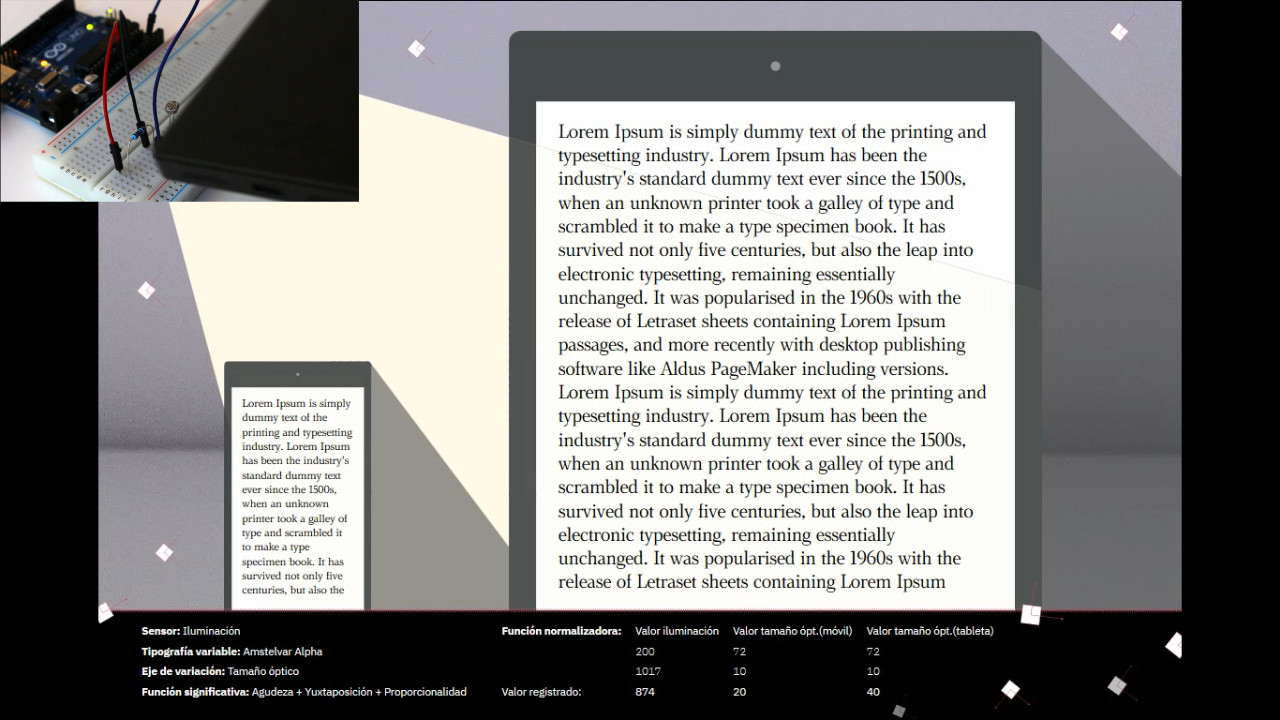Screen dimensions: 1280x720
Task: Click the illumination maximum value 1017
Action: (x=647, y=671)
